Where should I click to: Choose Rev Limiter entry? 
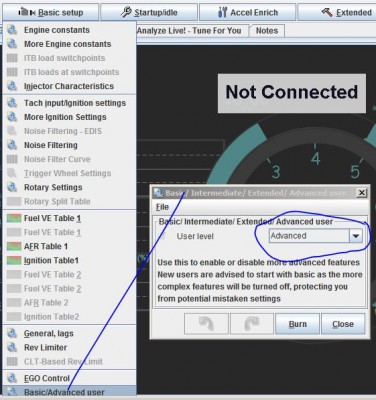(69, 347)
